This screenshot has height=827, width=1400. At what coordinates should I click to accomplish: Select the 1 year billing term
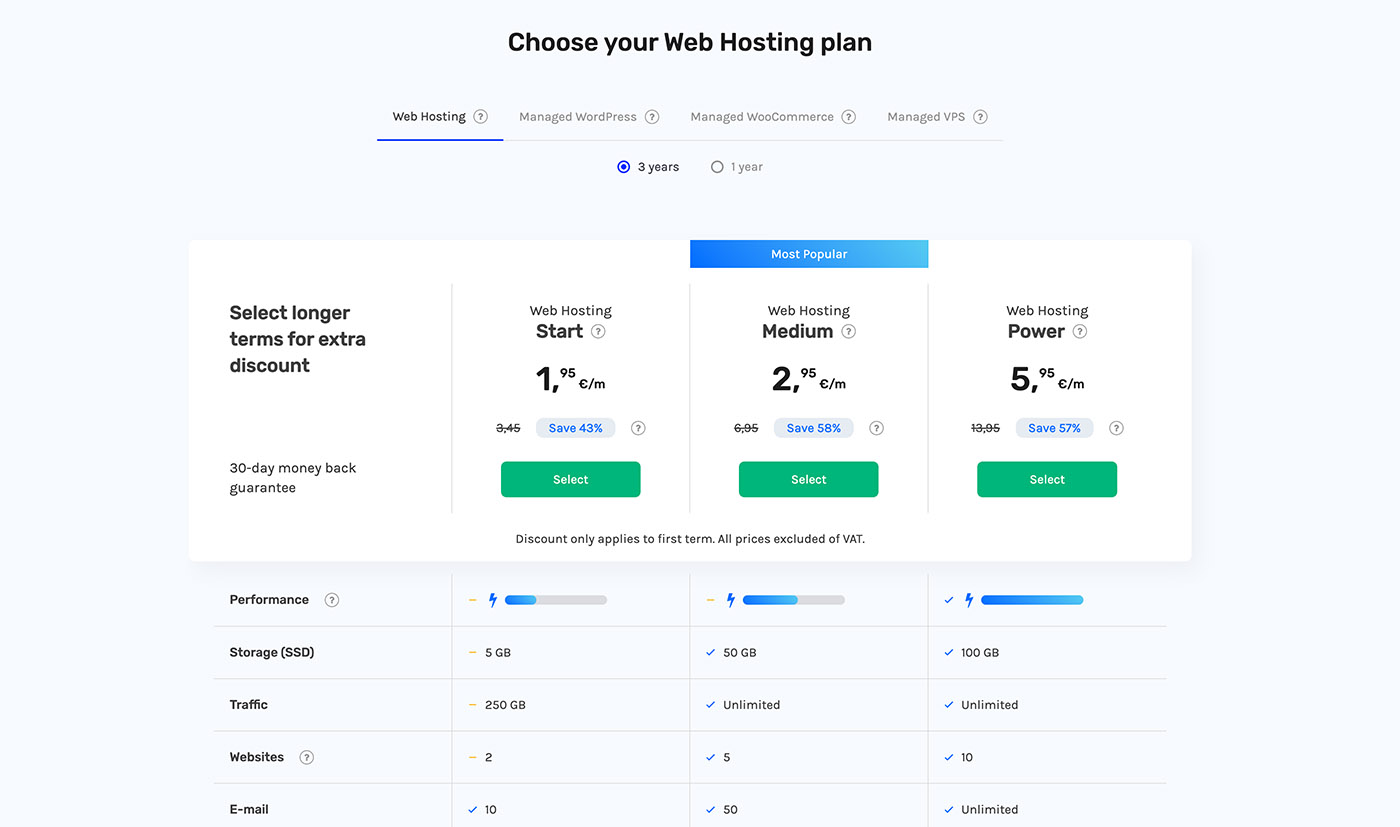click(x=717, y=167)
